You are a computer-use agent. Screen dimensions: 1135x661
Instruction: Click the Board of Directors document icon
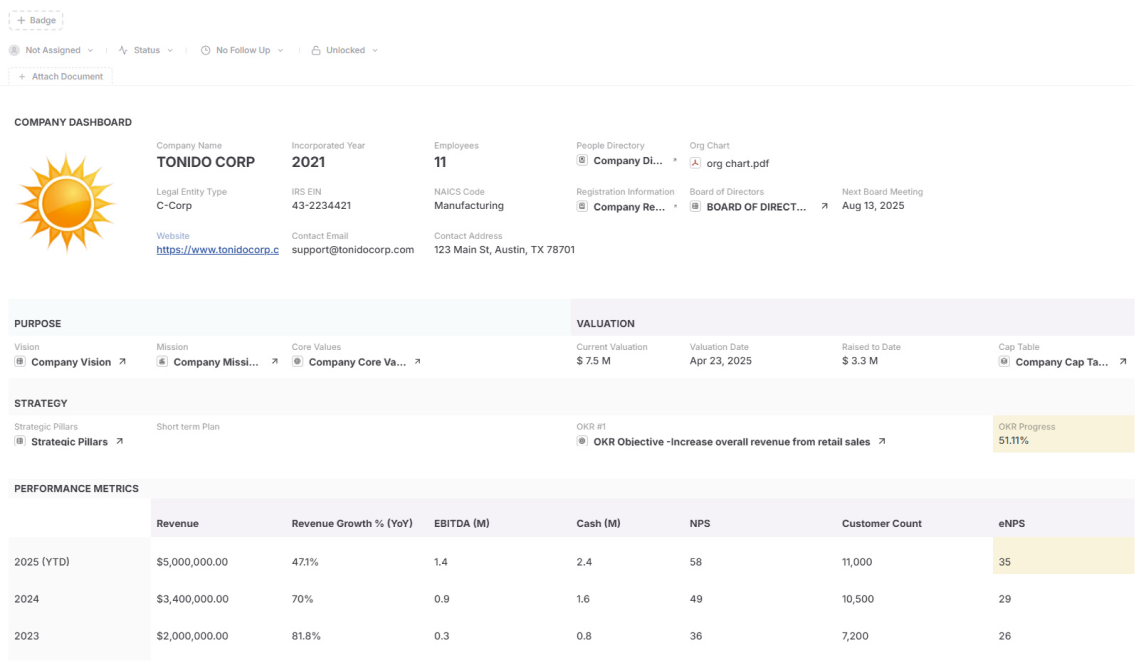695,206
